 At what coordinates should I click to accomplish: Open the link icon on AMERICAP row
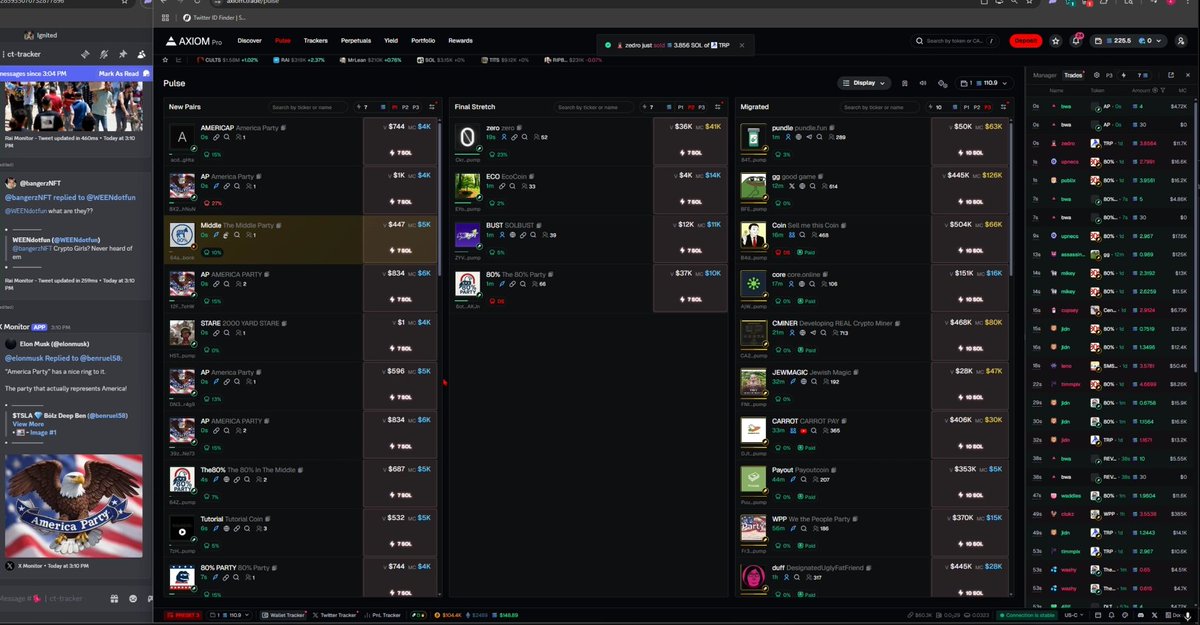click(x=214, y=138)
